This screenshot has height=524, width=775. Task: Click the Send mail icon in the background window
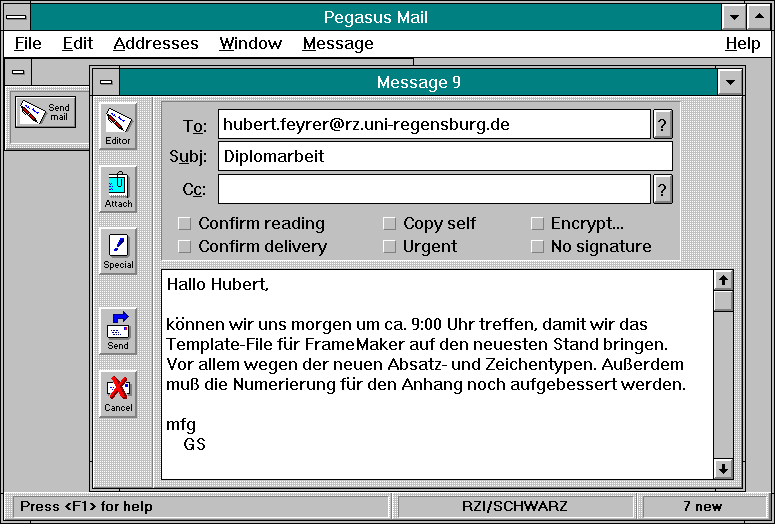[45, 112]
